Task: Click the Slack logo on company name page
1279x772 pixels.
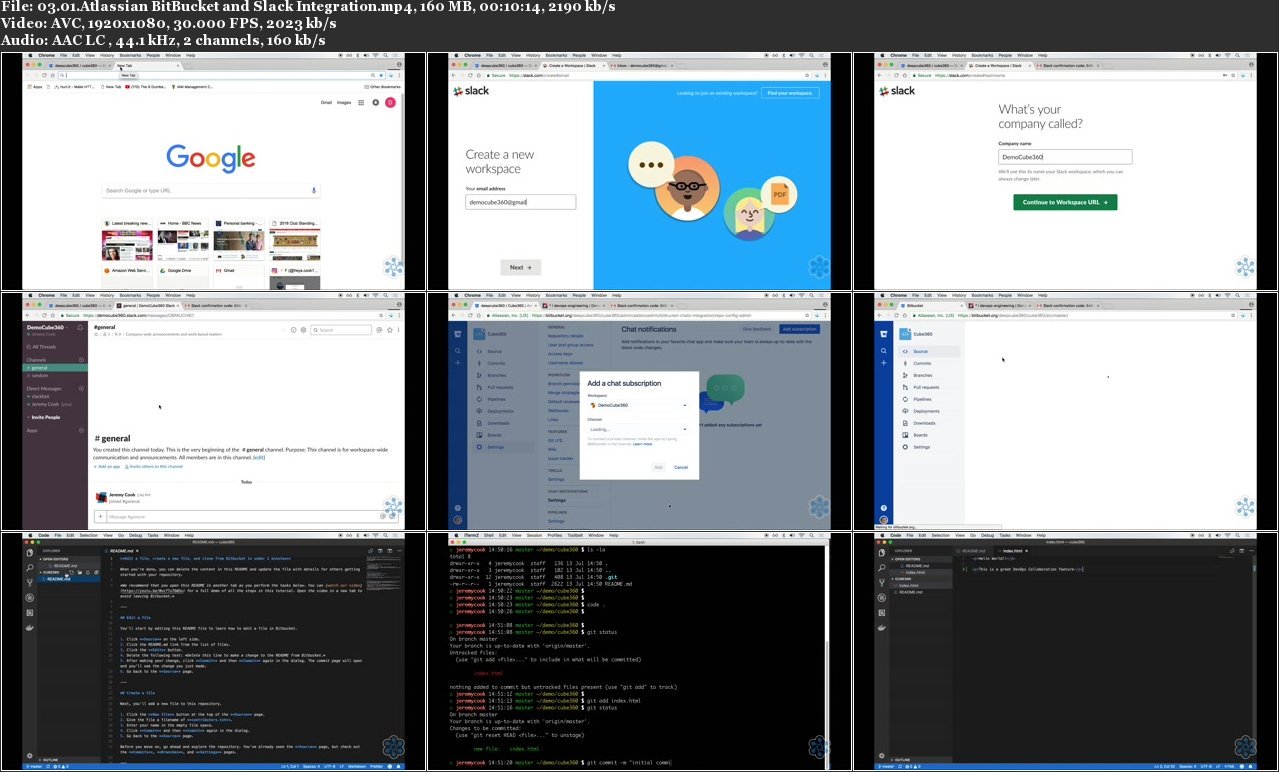Action: pos(897,91)
